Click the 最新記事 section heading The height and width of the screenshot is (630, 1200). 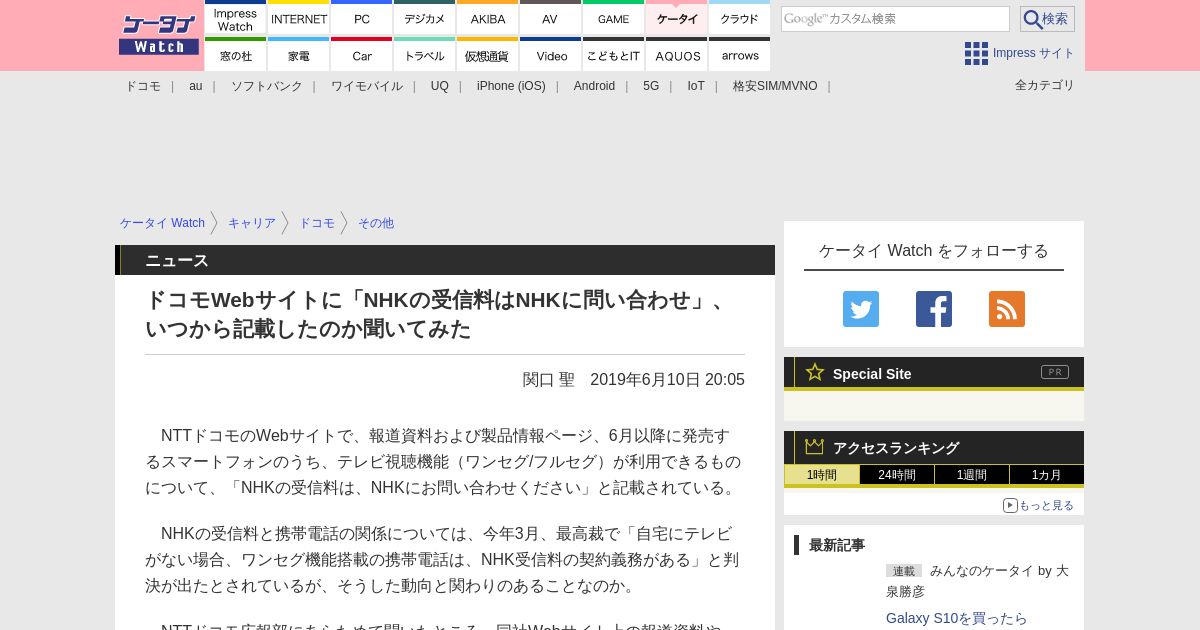pyautogui.click(x=837, y=545)
